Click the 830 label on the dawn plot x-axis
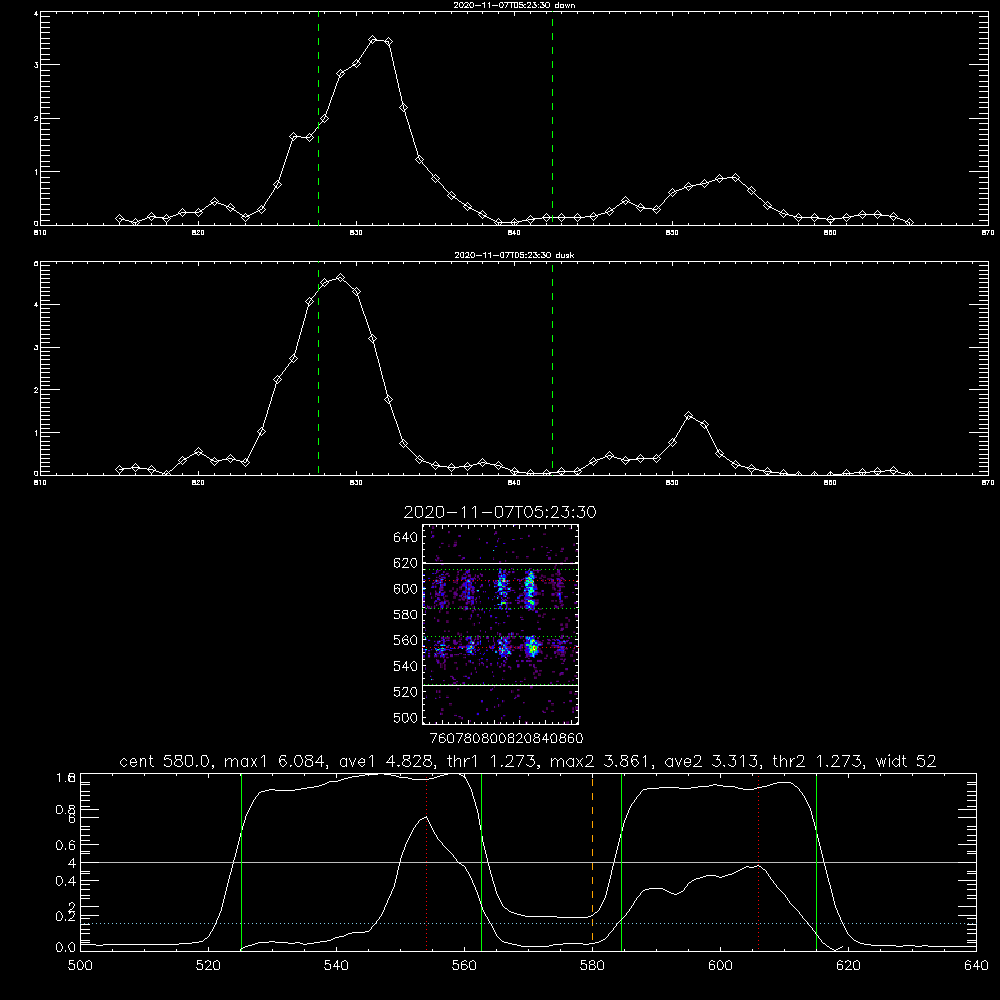1000x1000 pixels. [356, 233]
